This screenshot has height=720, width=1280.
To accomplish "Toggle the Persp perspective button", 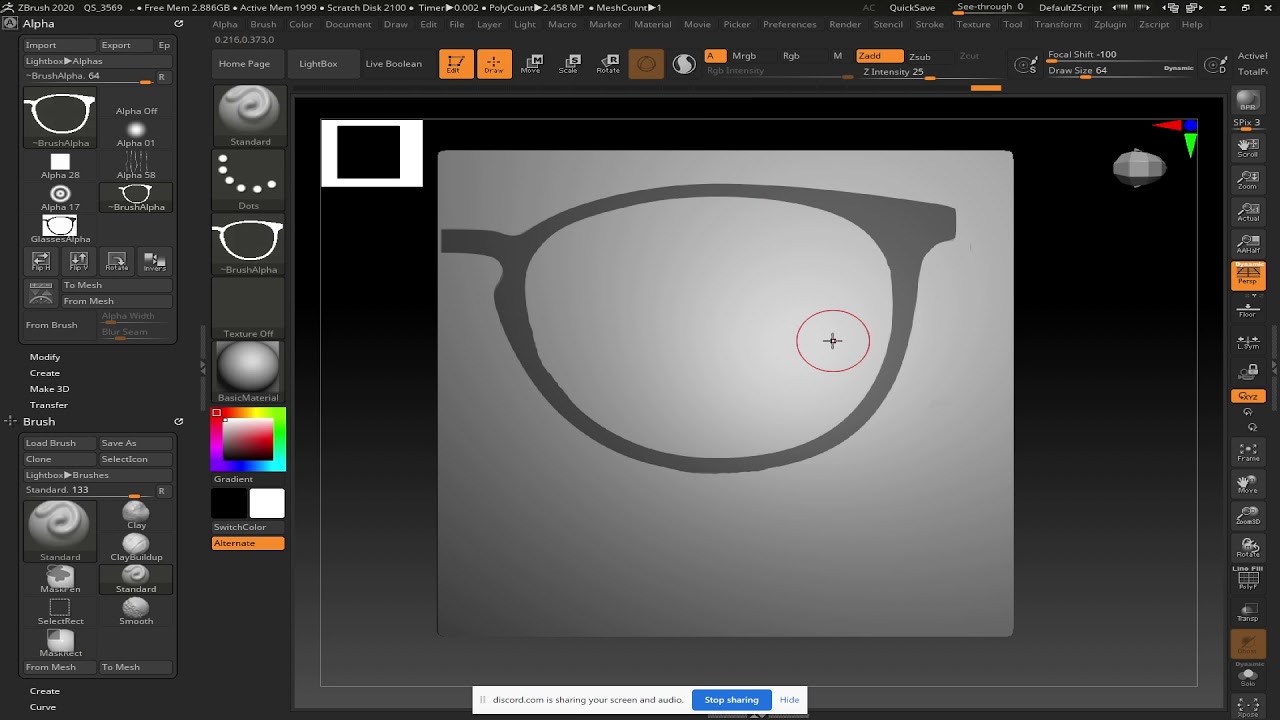I will pyautogui.click(x=1248, y=276).
